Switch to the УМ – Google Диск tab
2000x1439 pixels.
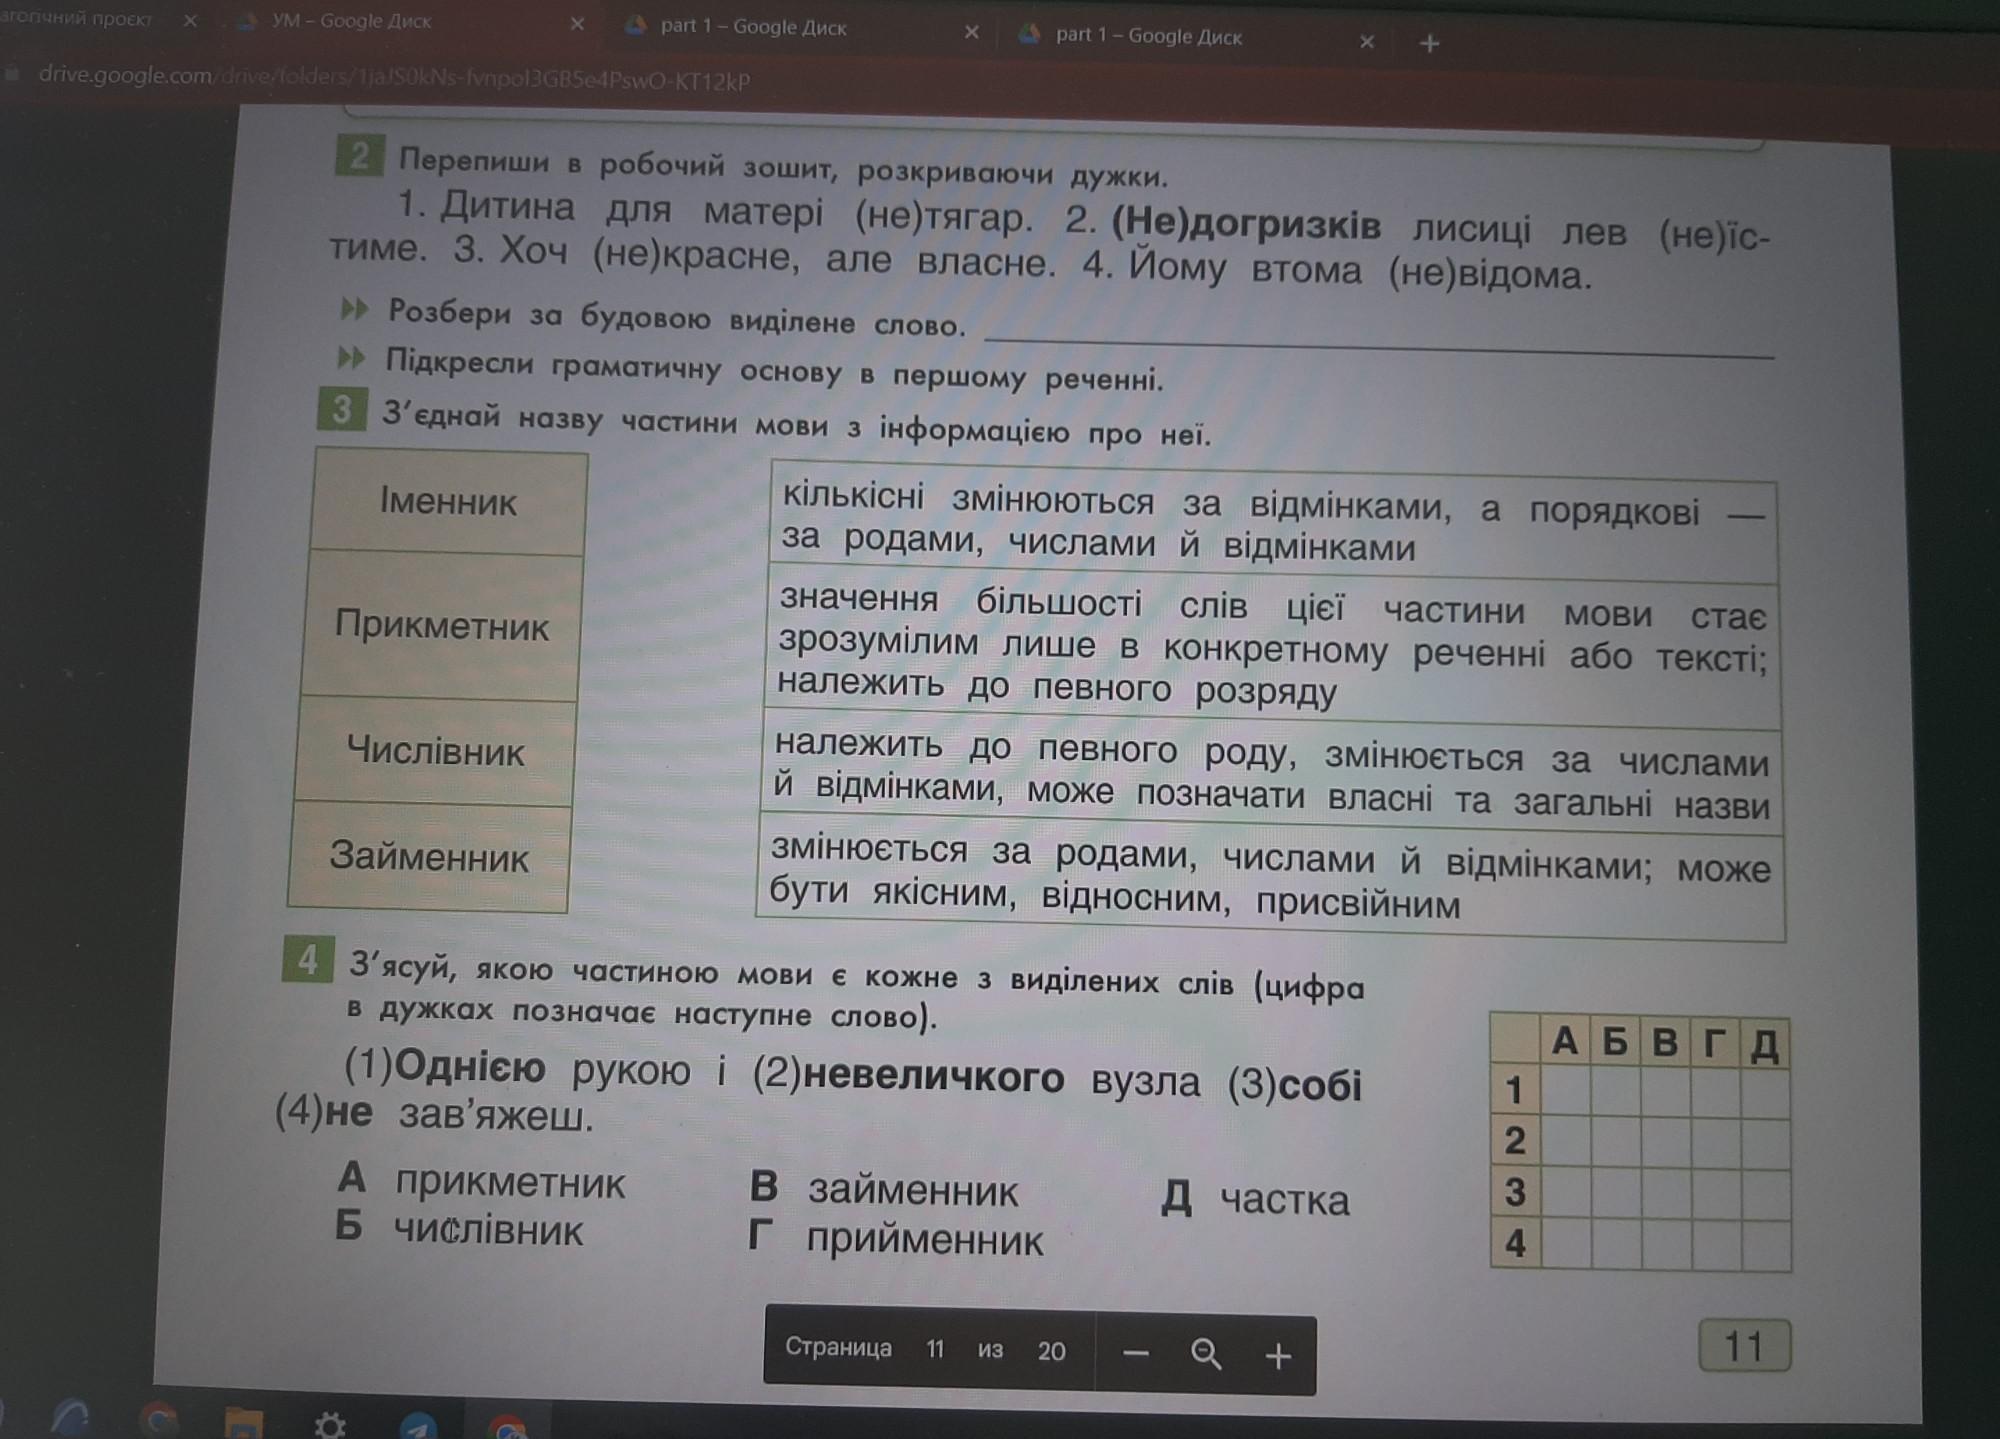pos(350,21)
